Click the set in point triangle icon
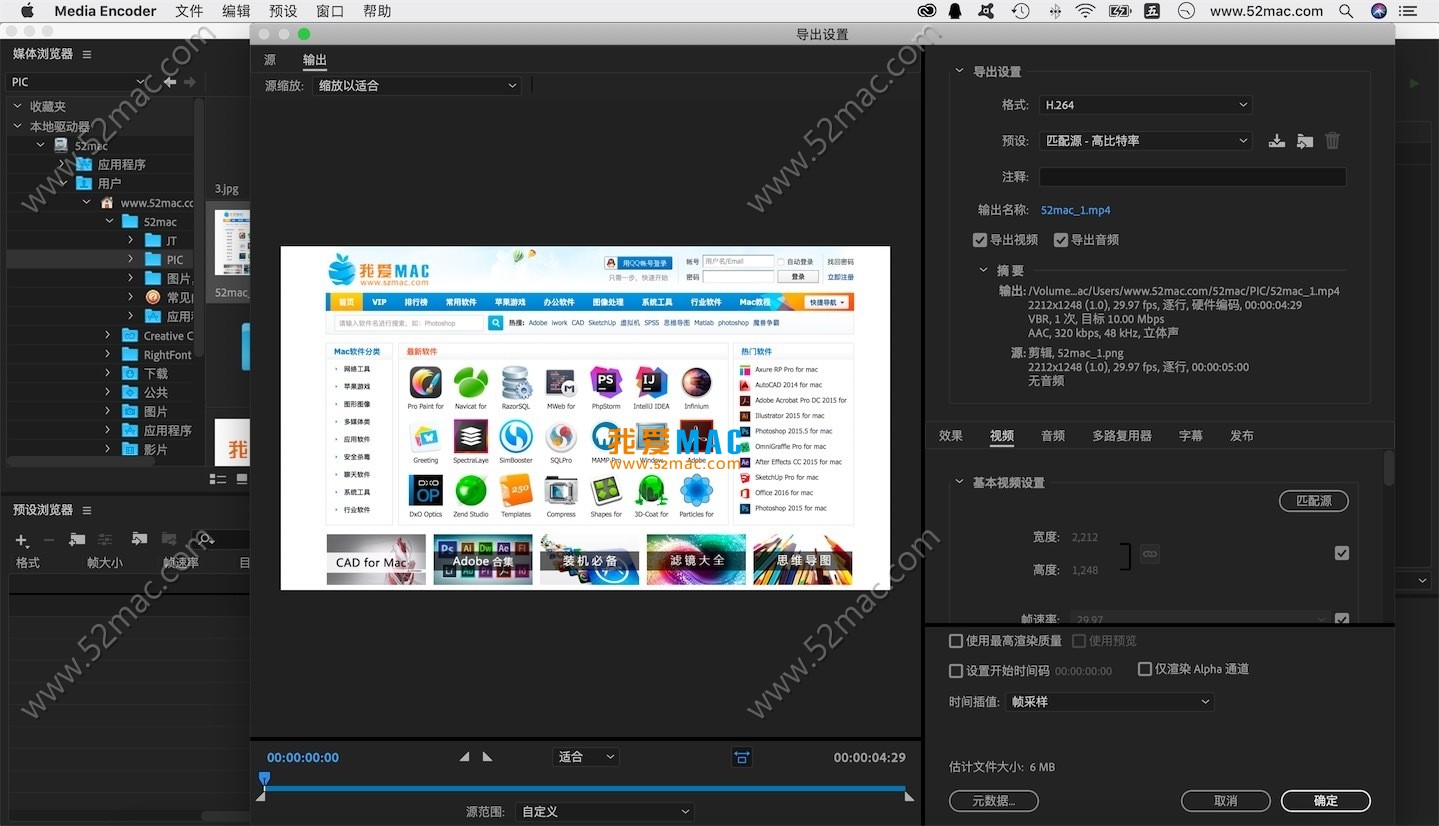Image resolution: width=1439 pixels, height=826 pixels. (x=464, y=757)
